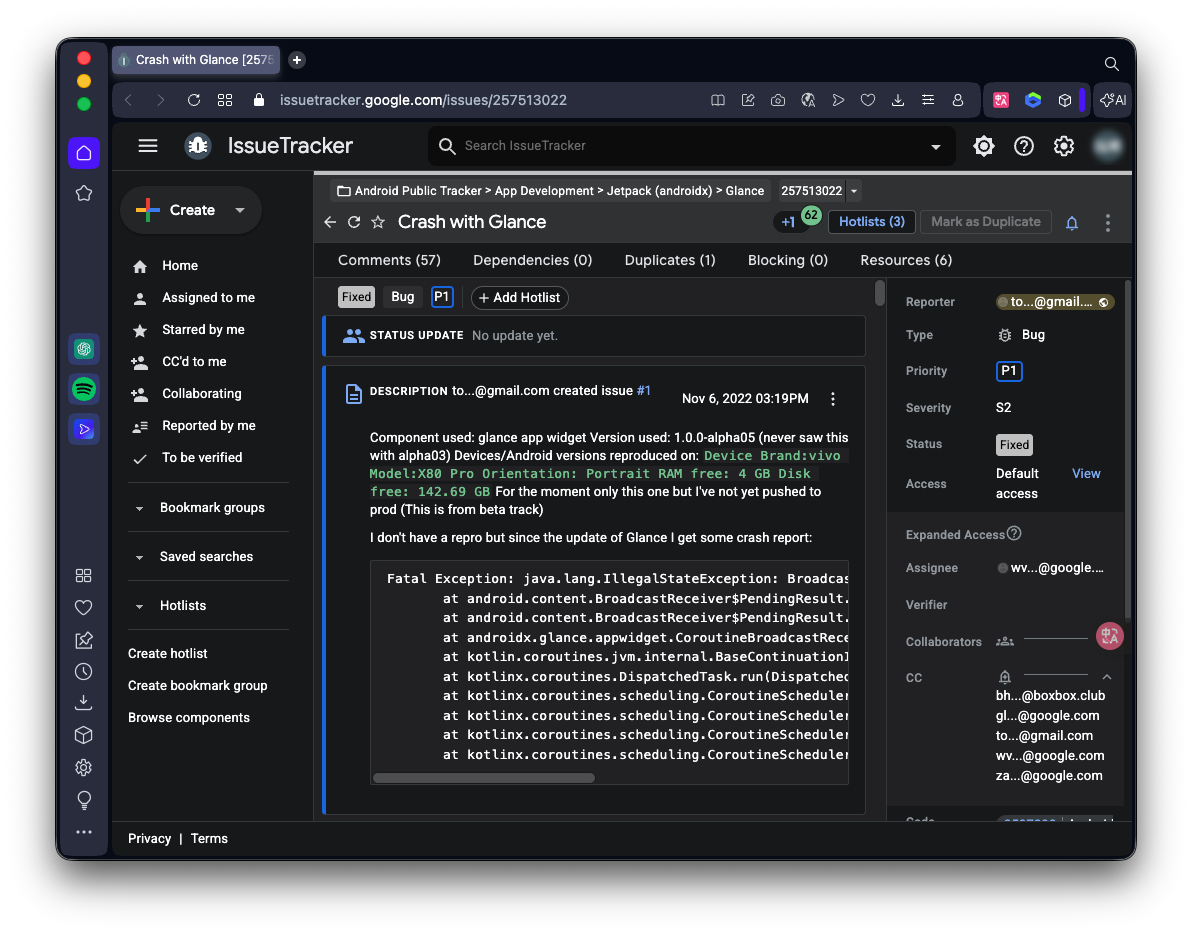Expand the Bookmark groups section

click(139, 508)
